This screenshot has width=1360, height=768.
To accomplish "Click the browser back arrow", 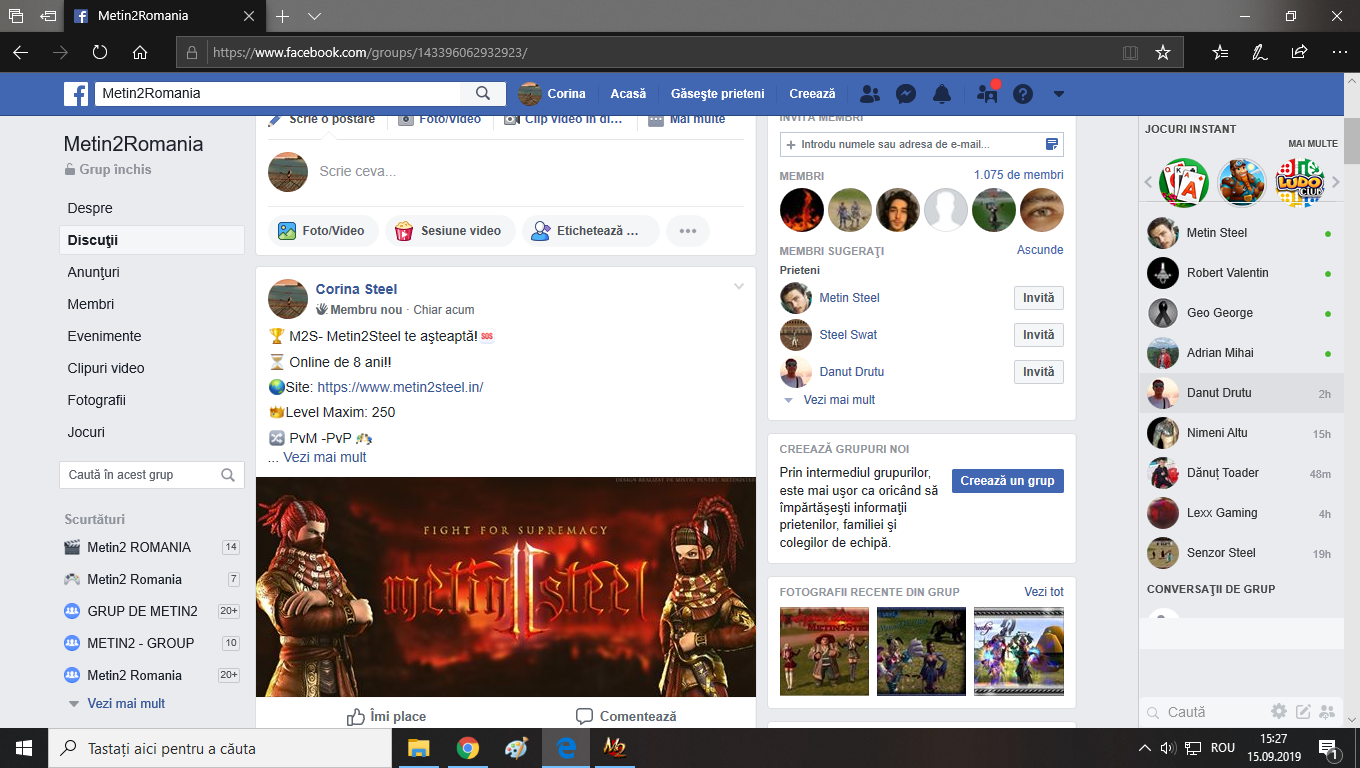I will (x=20, y=52).
